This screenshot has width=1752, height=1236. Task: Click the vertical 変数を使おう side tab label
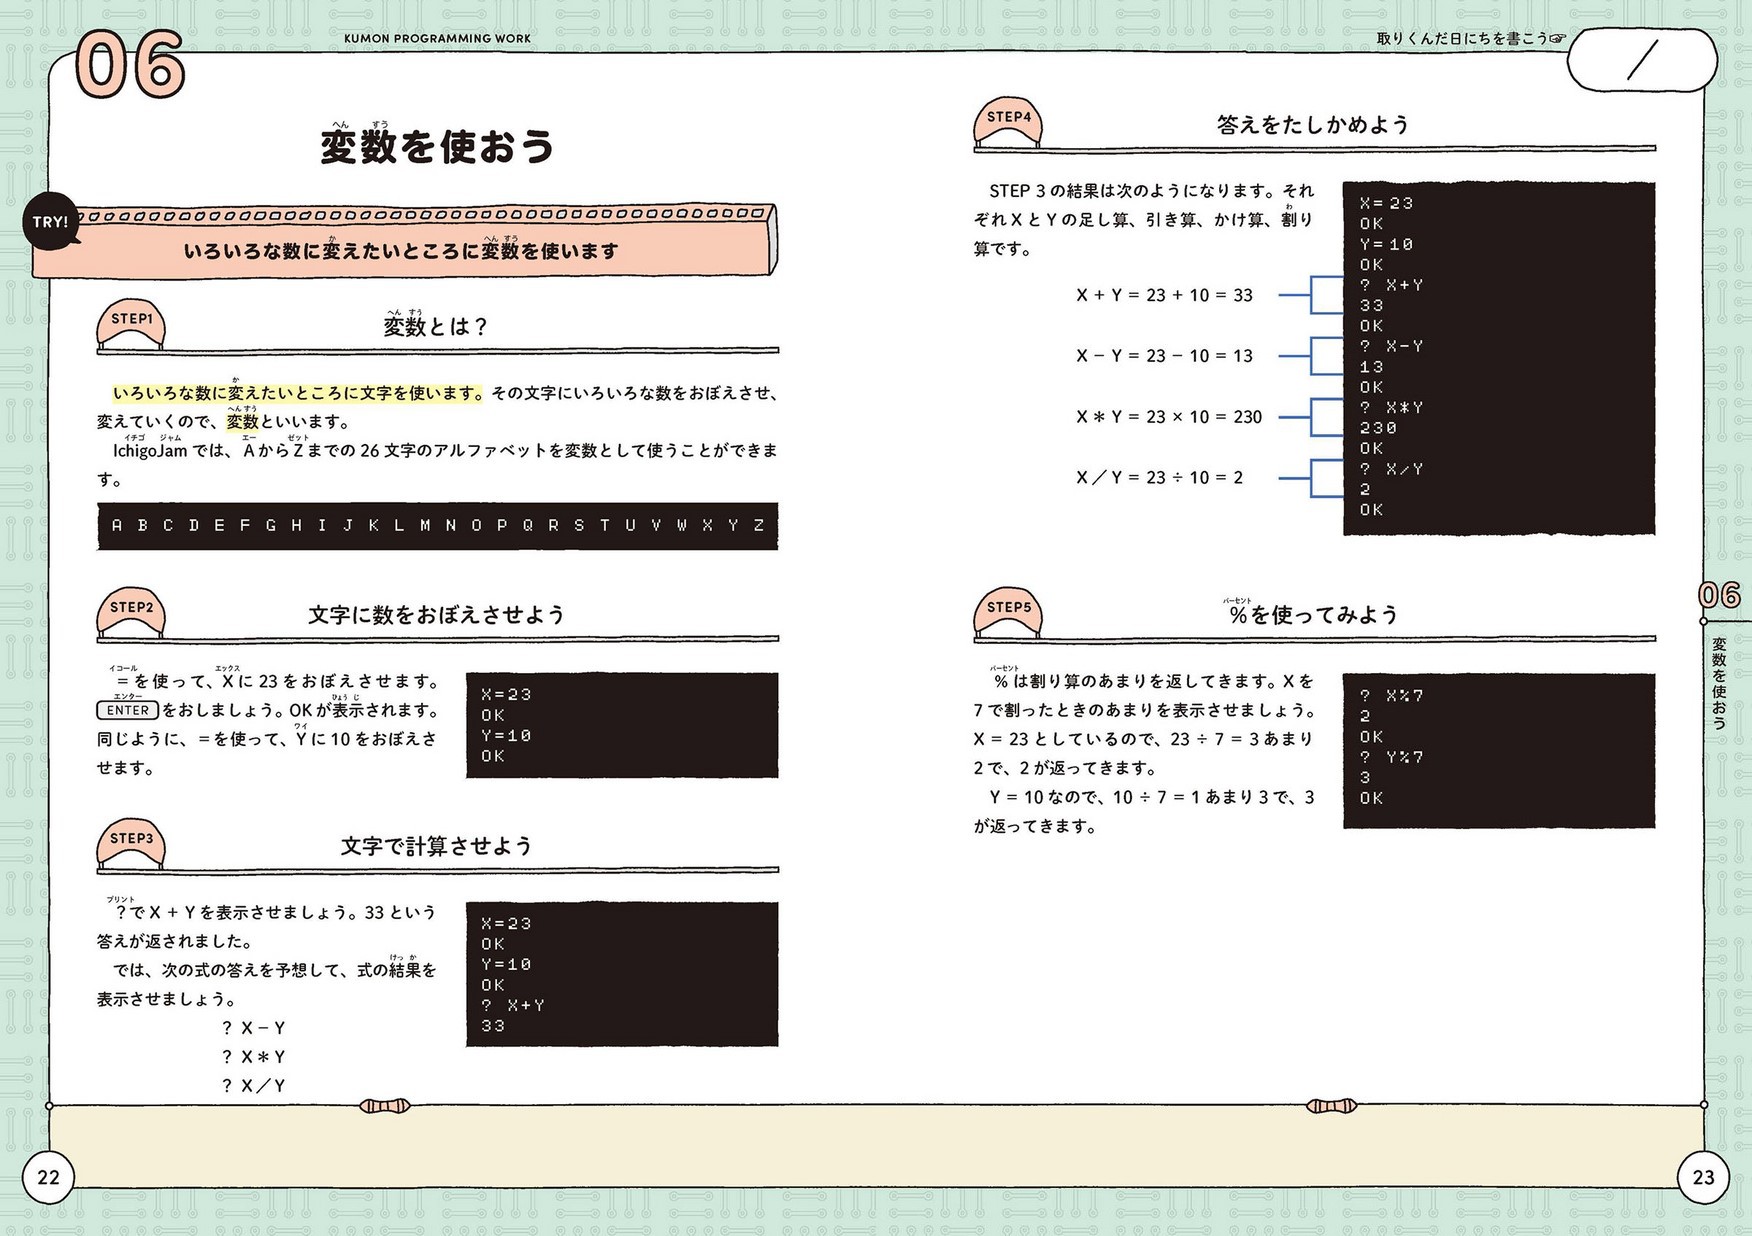point(1719,683)
